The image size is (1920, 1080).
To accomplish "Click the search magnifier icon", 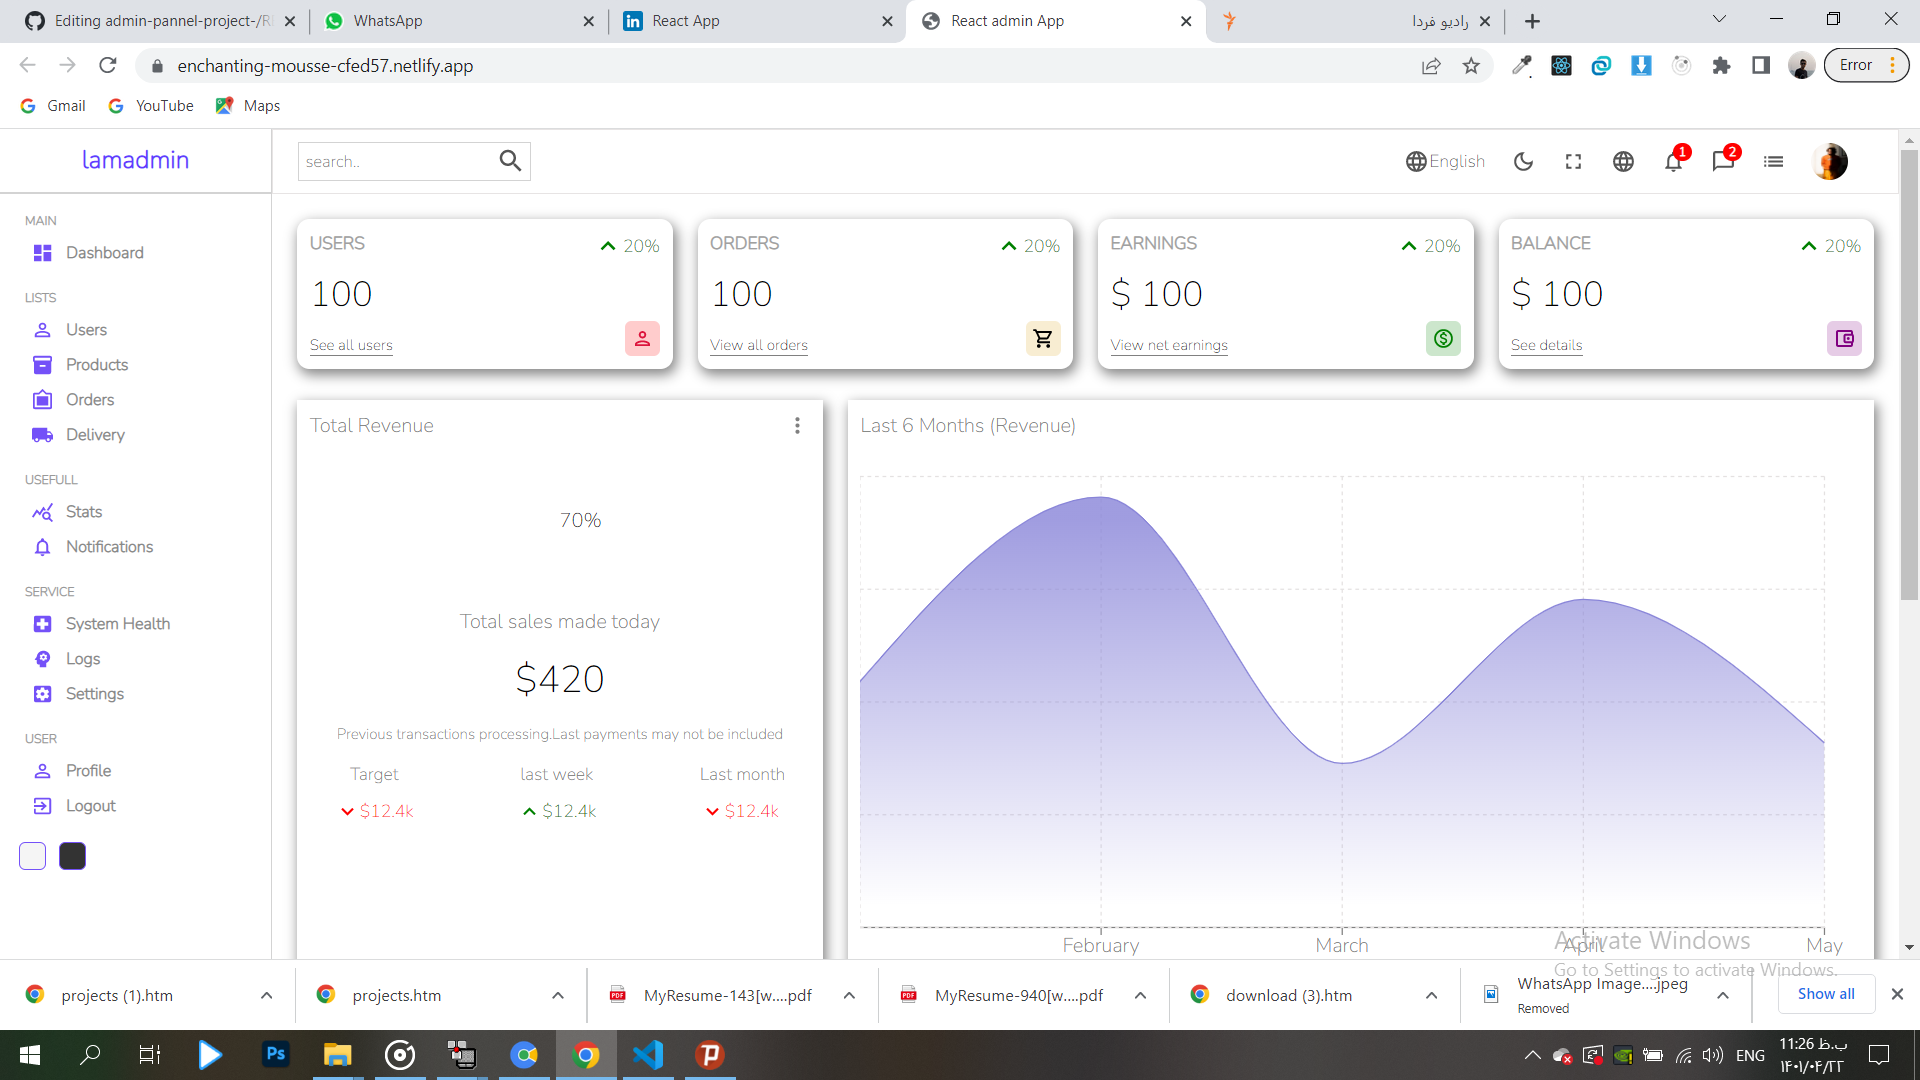I will (x=510, y=161).
